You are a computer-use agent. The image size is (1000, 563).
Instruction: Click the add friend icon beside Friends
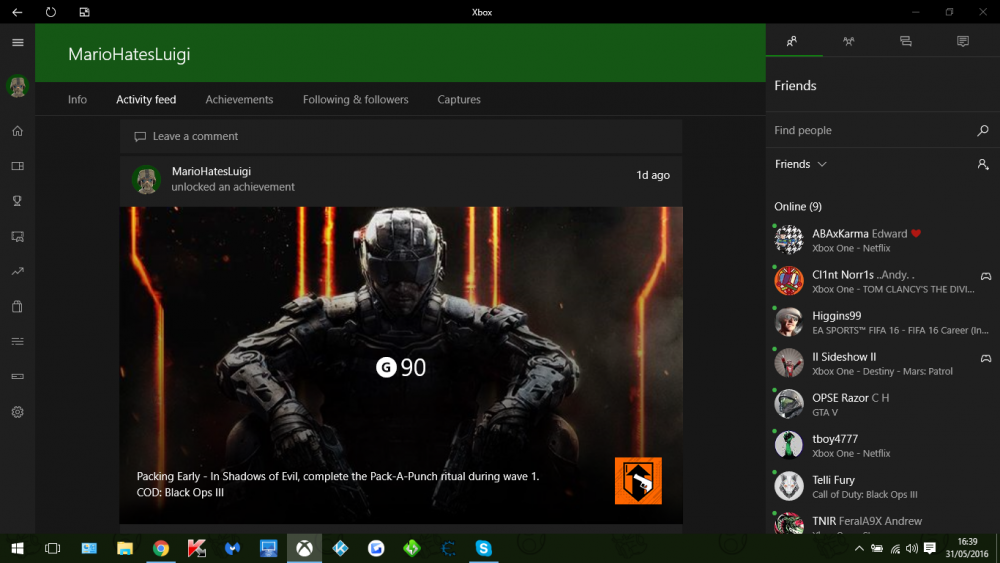(x=983, y=164)
